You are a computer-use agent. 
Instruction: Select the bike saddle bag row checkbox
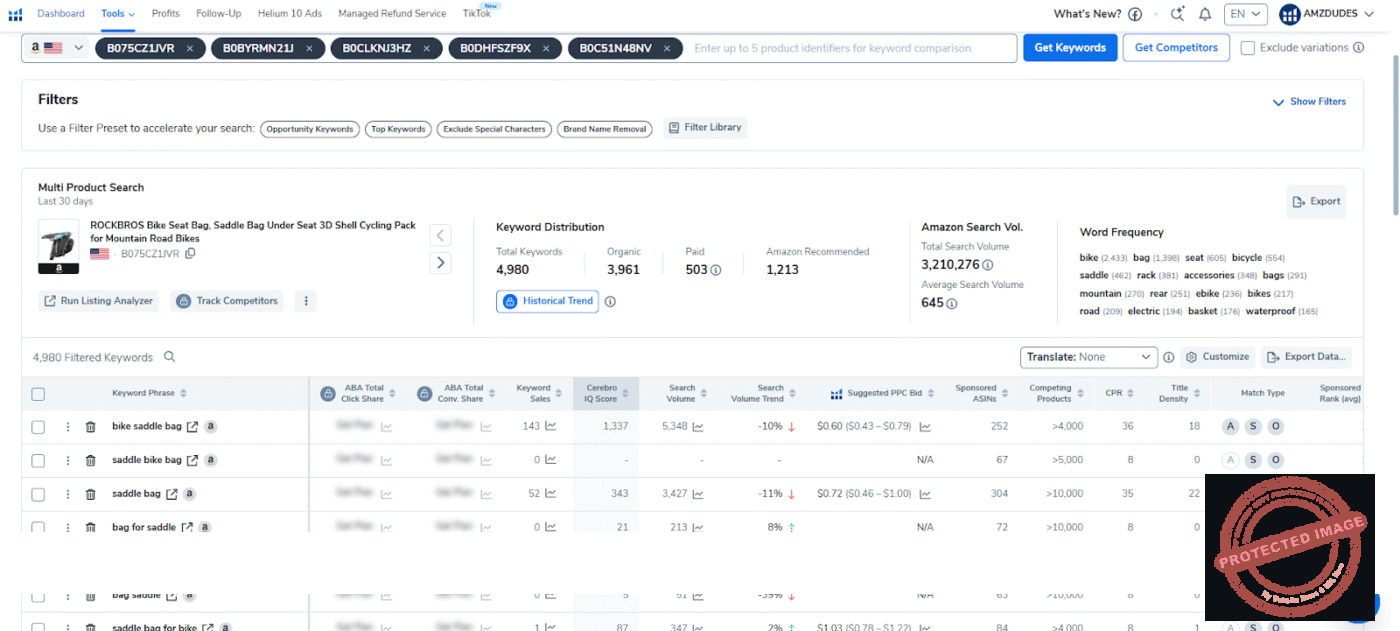pyautogui.click(x=38, y=427)
